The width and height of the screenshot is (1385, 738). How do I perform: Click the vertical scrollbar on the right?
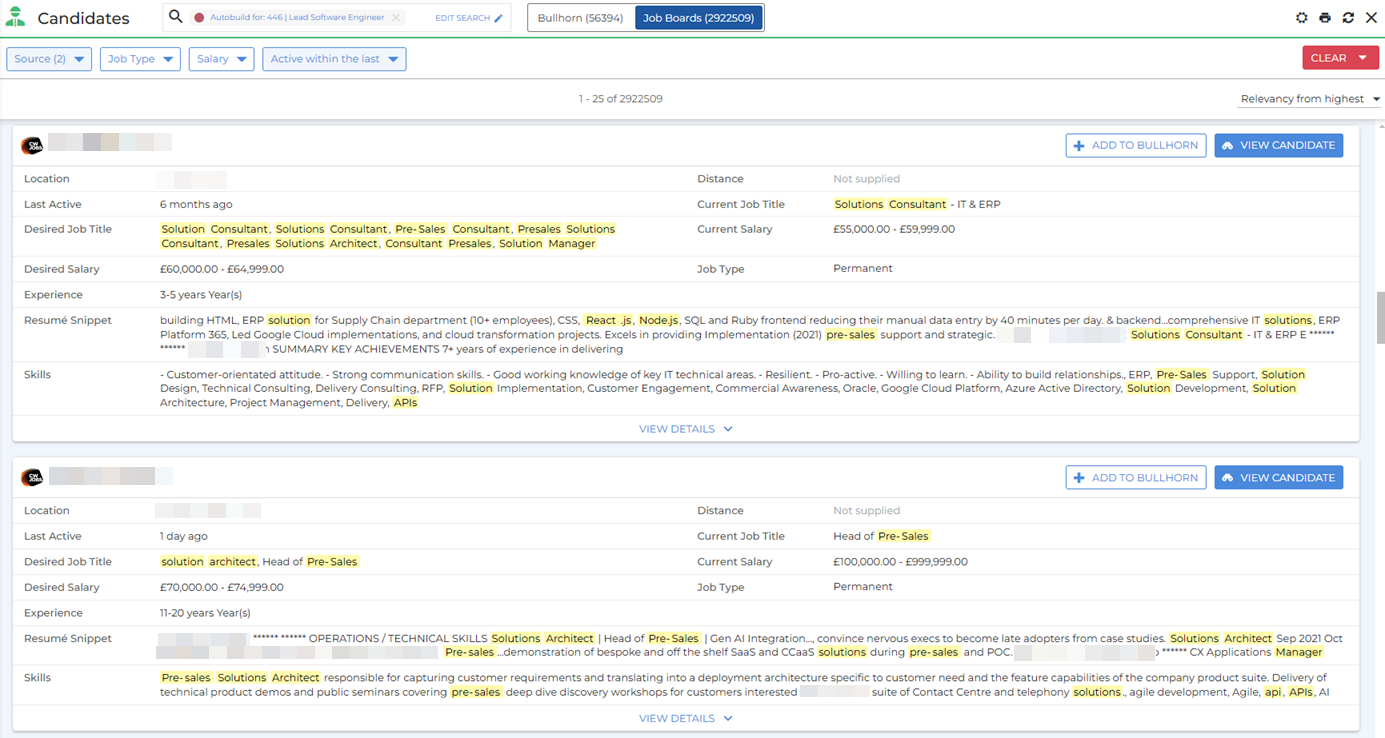point(1379,320)
